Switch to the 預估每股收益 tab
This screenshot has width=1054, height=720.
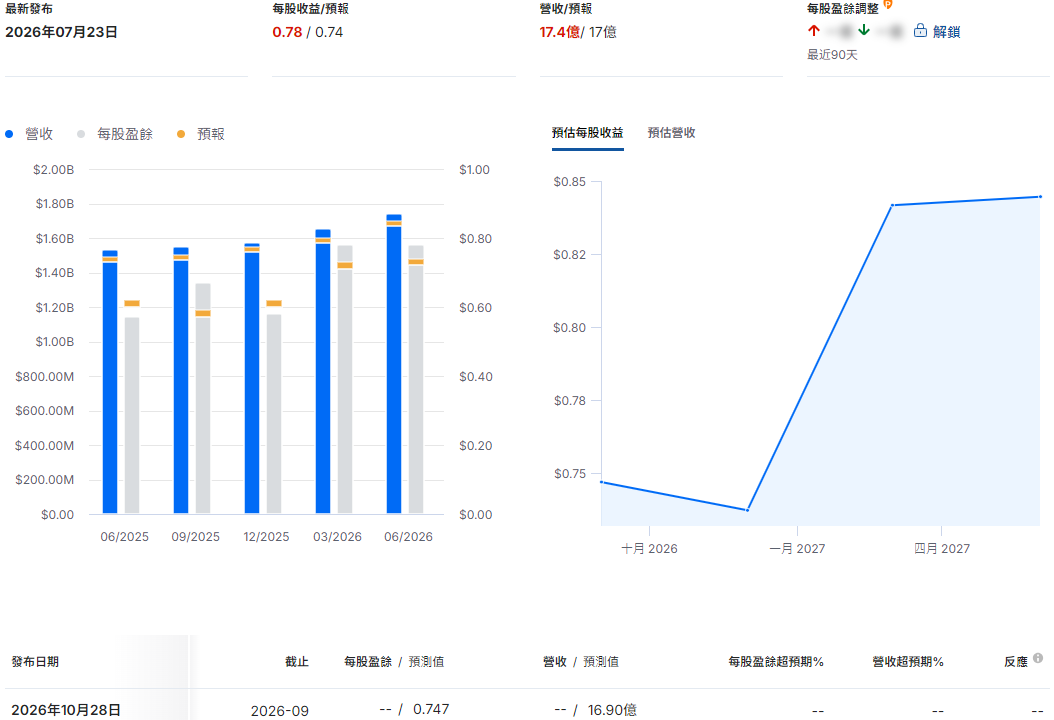point(587,132)
